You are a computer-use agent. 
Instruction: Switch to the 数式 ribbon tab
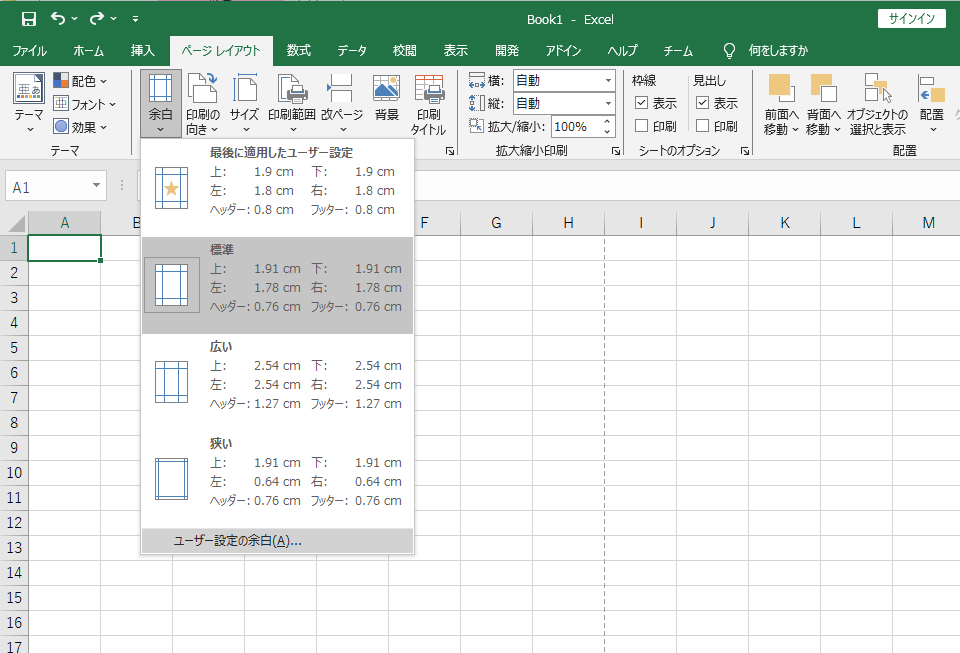(299, 50)
